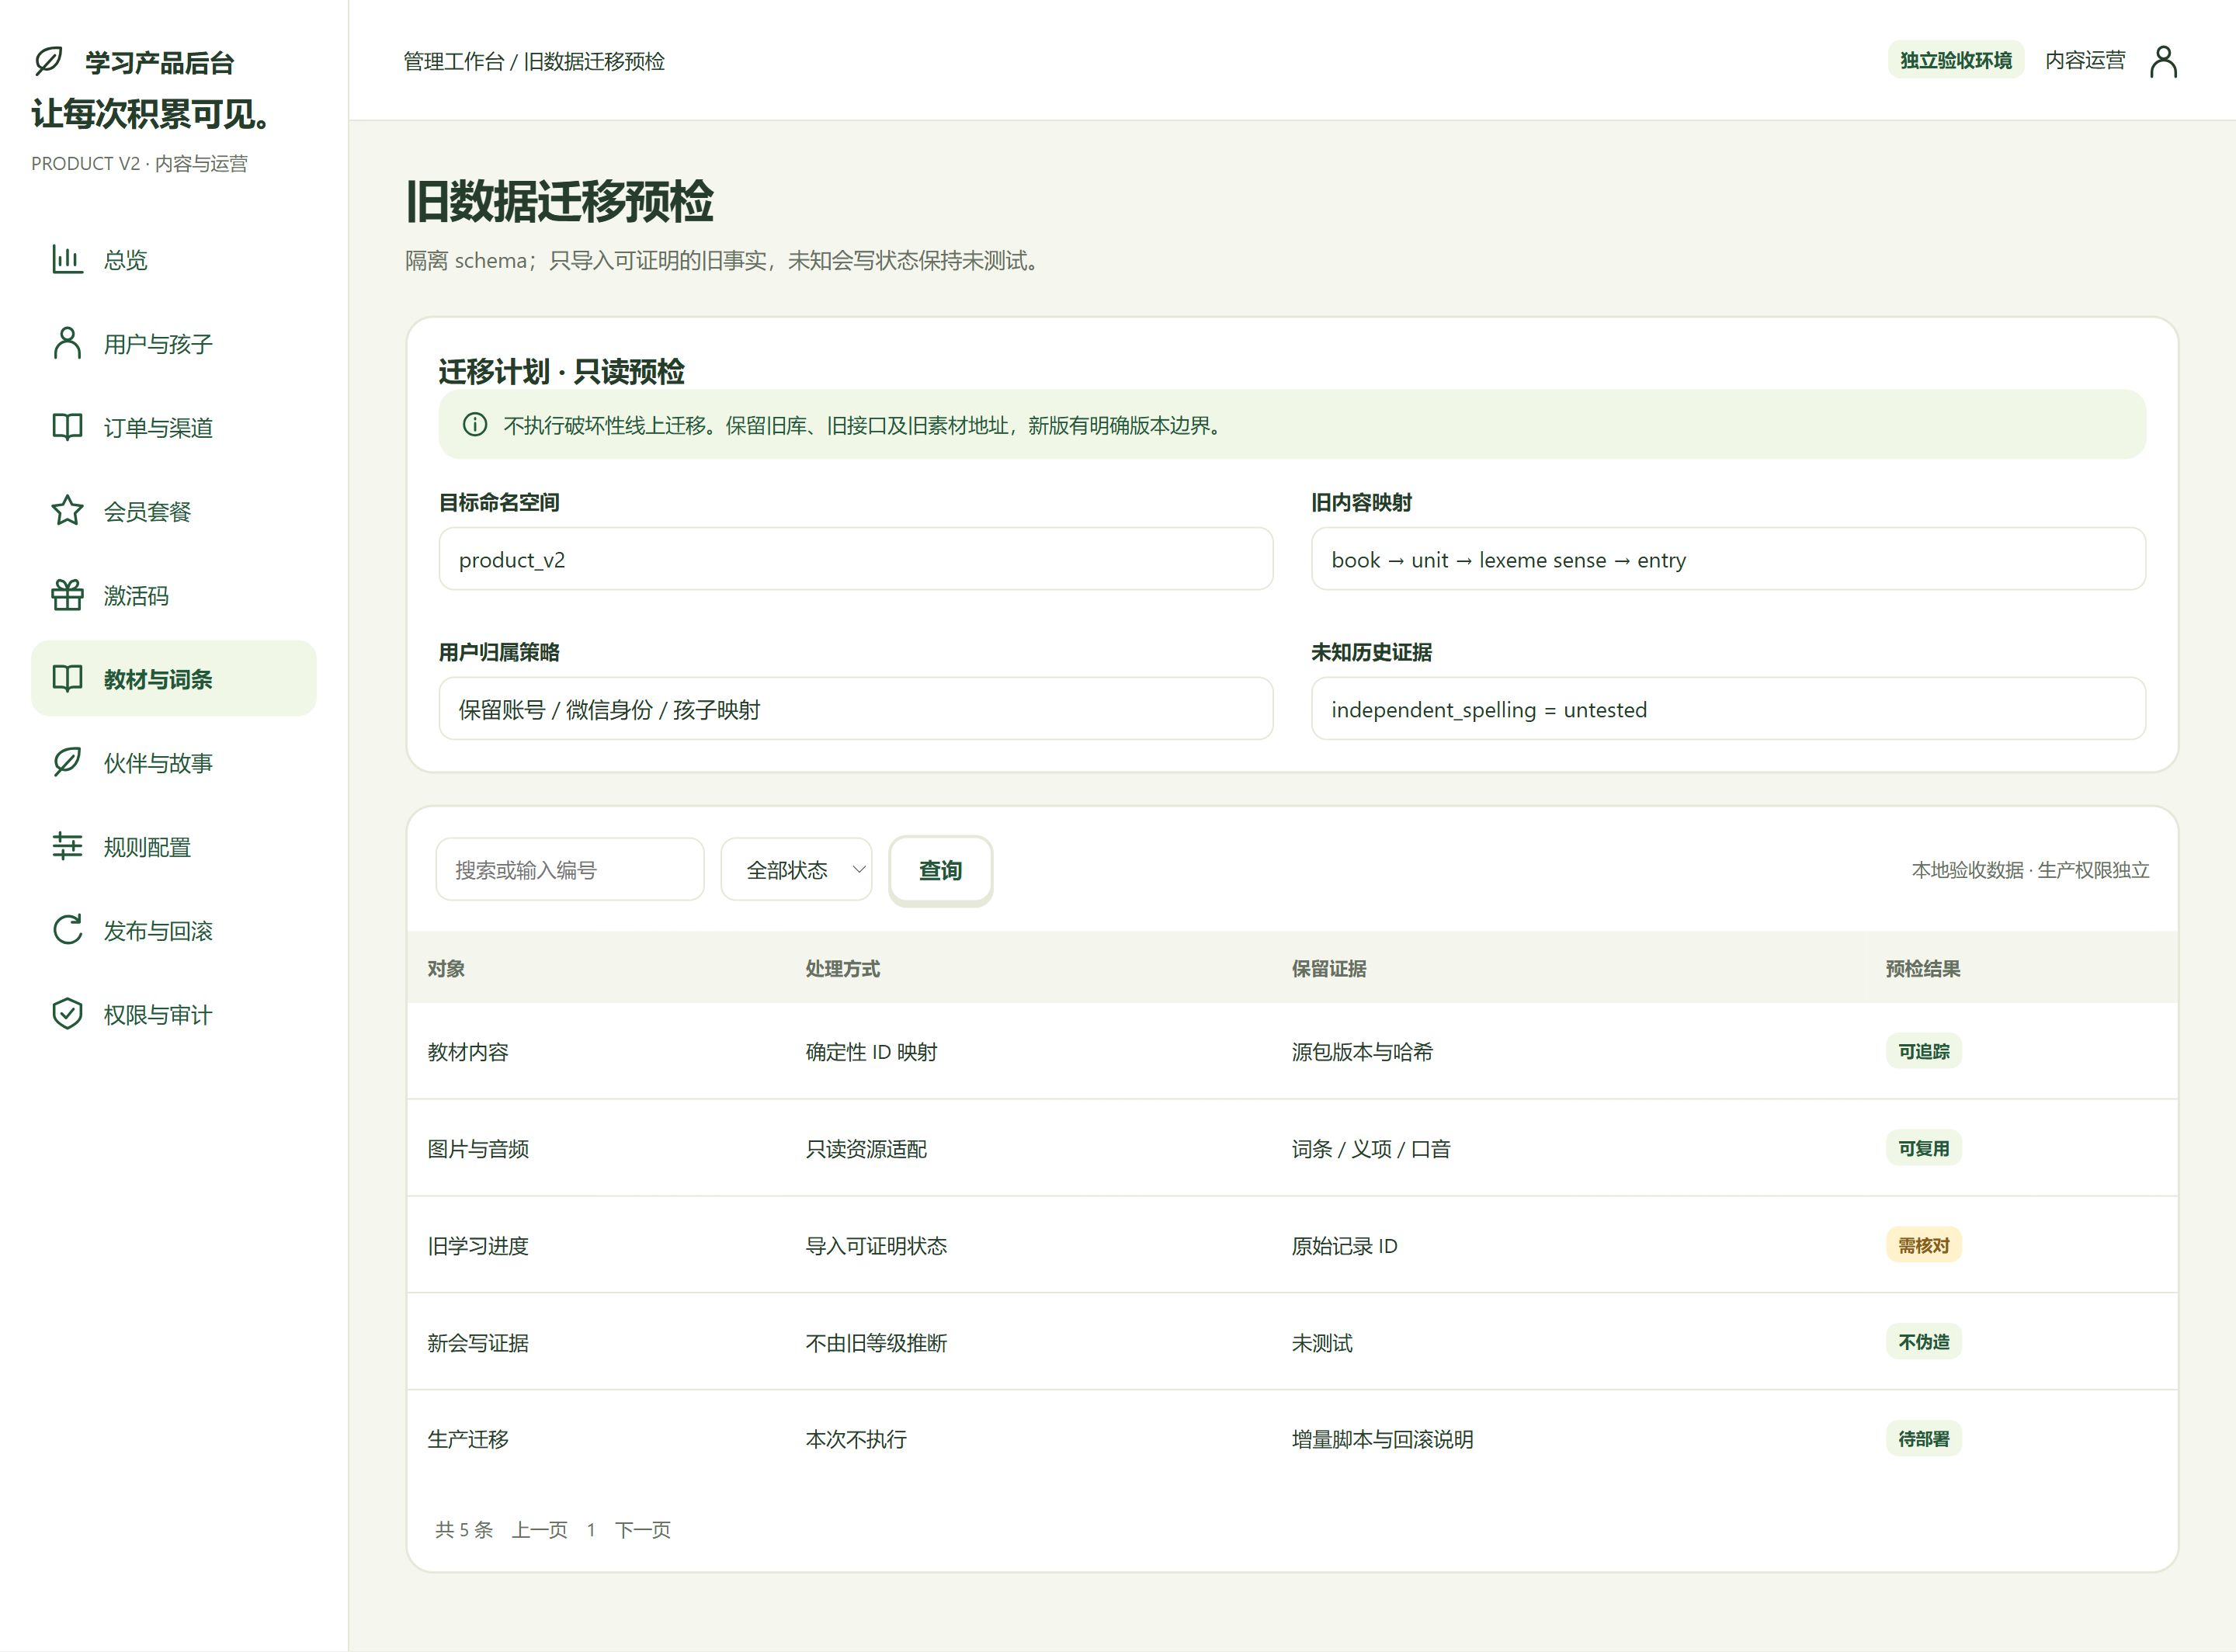
Task: Click 内容运营 user name in header
Action: (2085, 60)
